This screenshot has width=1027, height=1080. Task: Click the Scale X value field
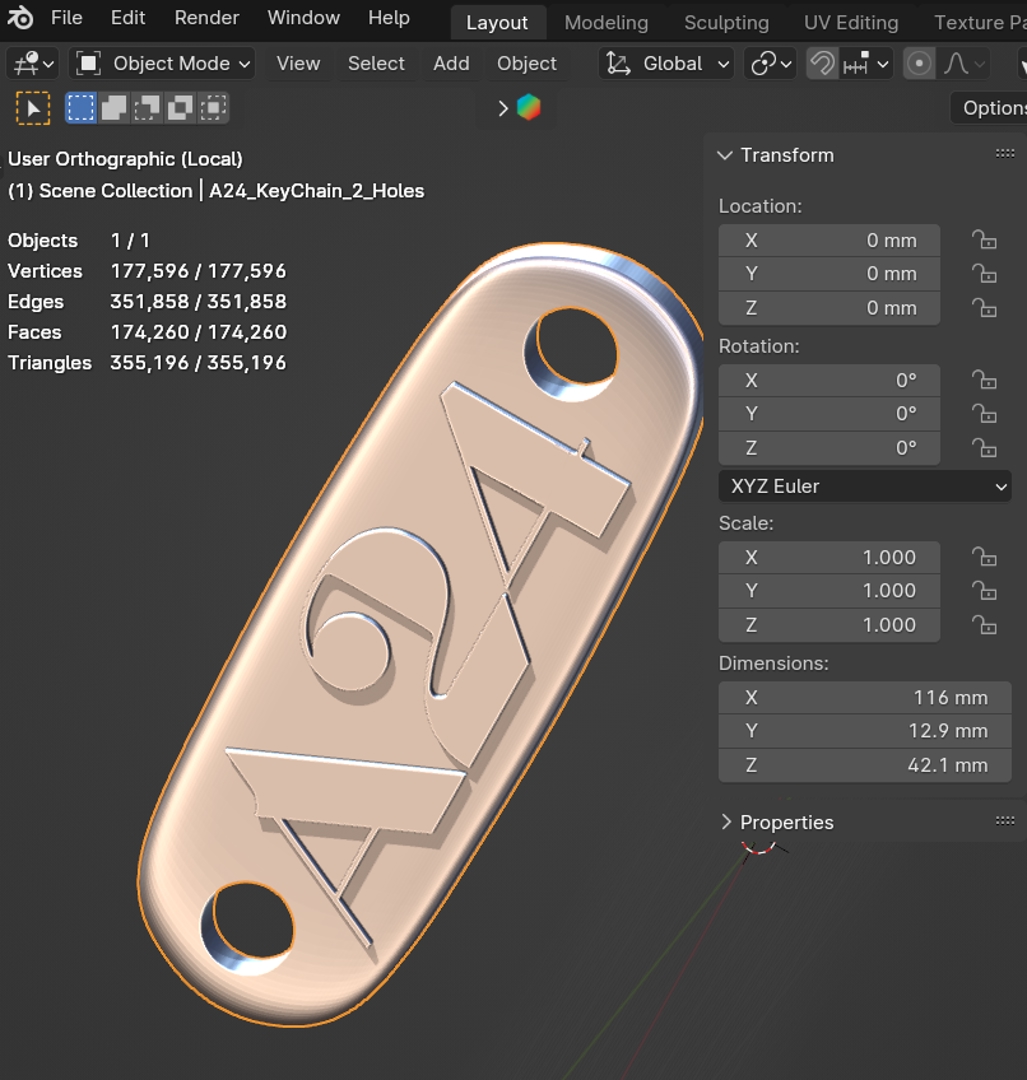pyautogui.click(x=829, y=557)
